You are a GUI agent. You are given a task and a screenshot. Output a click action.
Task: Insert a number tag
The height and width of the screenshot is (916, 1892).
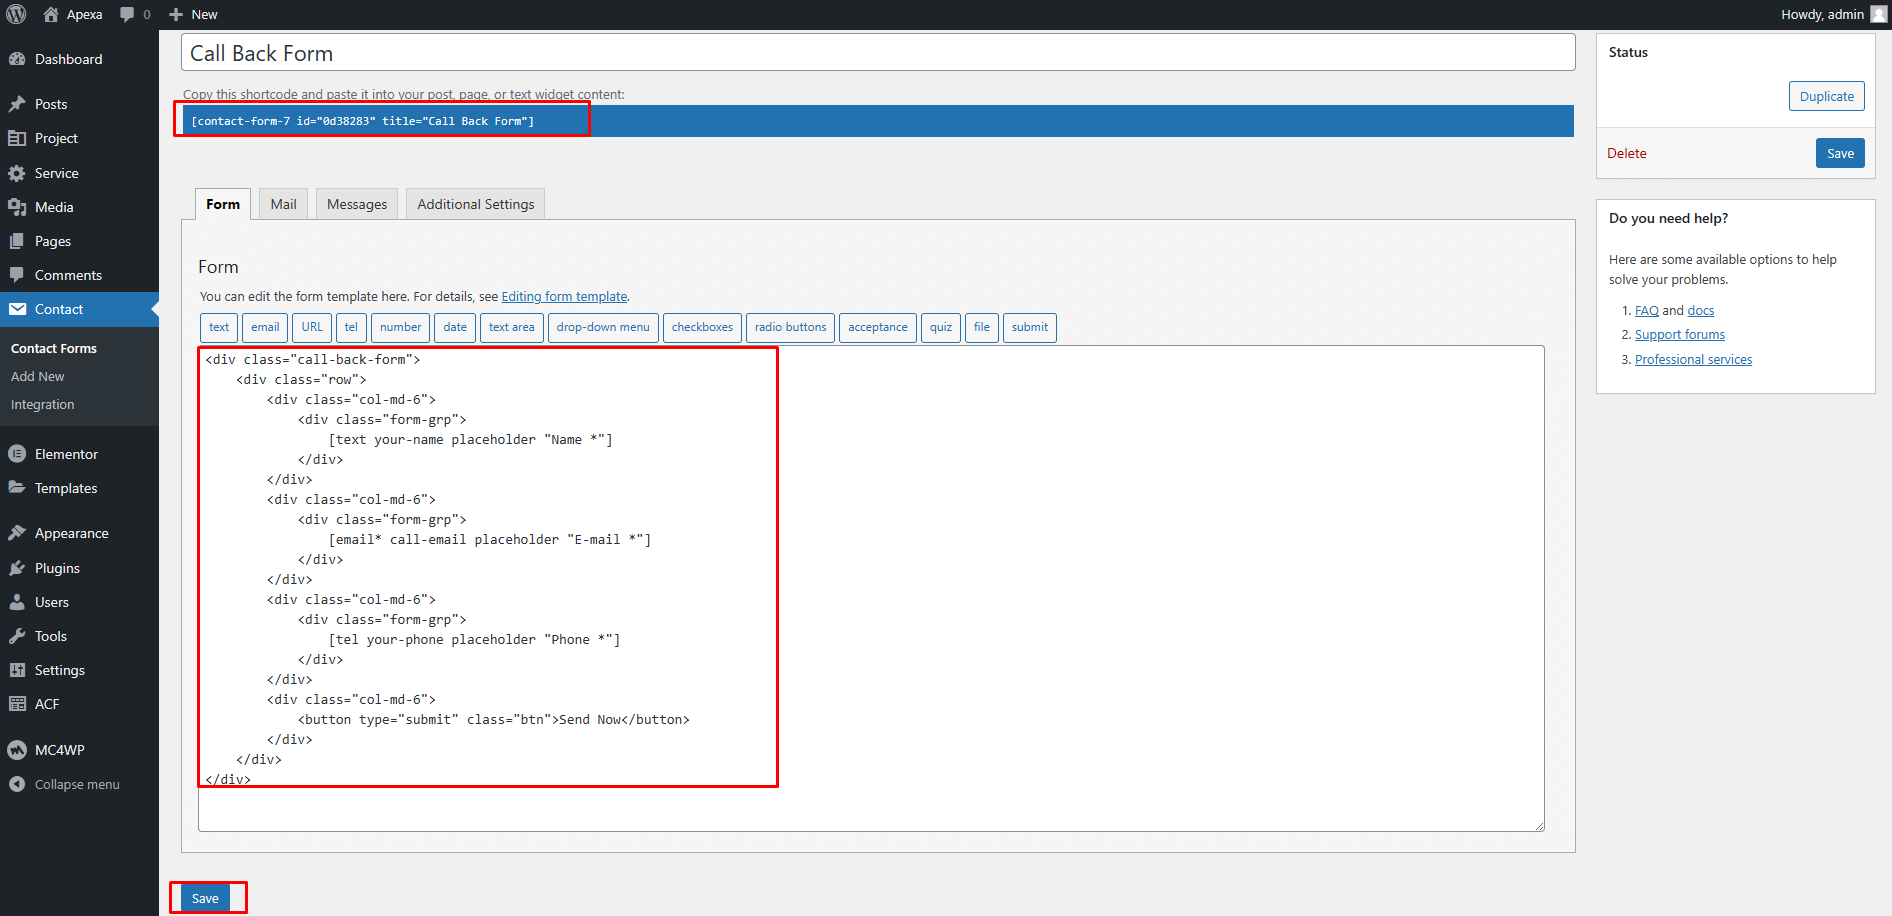(x=400, y=327)
